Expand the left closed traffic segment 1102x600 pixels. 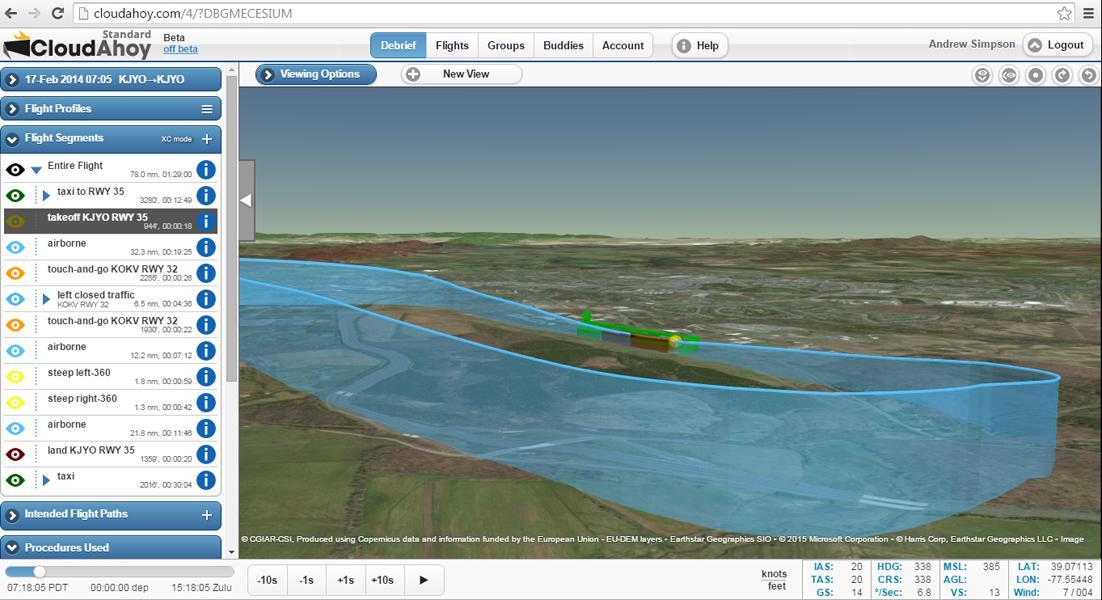(x=46, y=299)
